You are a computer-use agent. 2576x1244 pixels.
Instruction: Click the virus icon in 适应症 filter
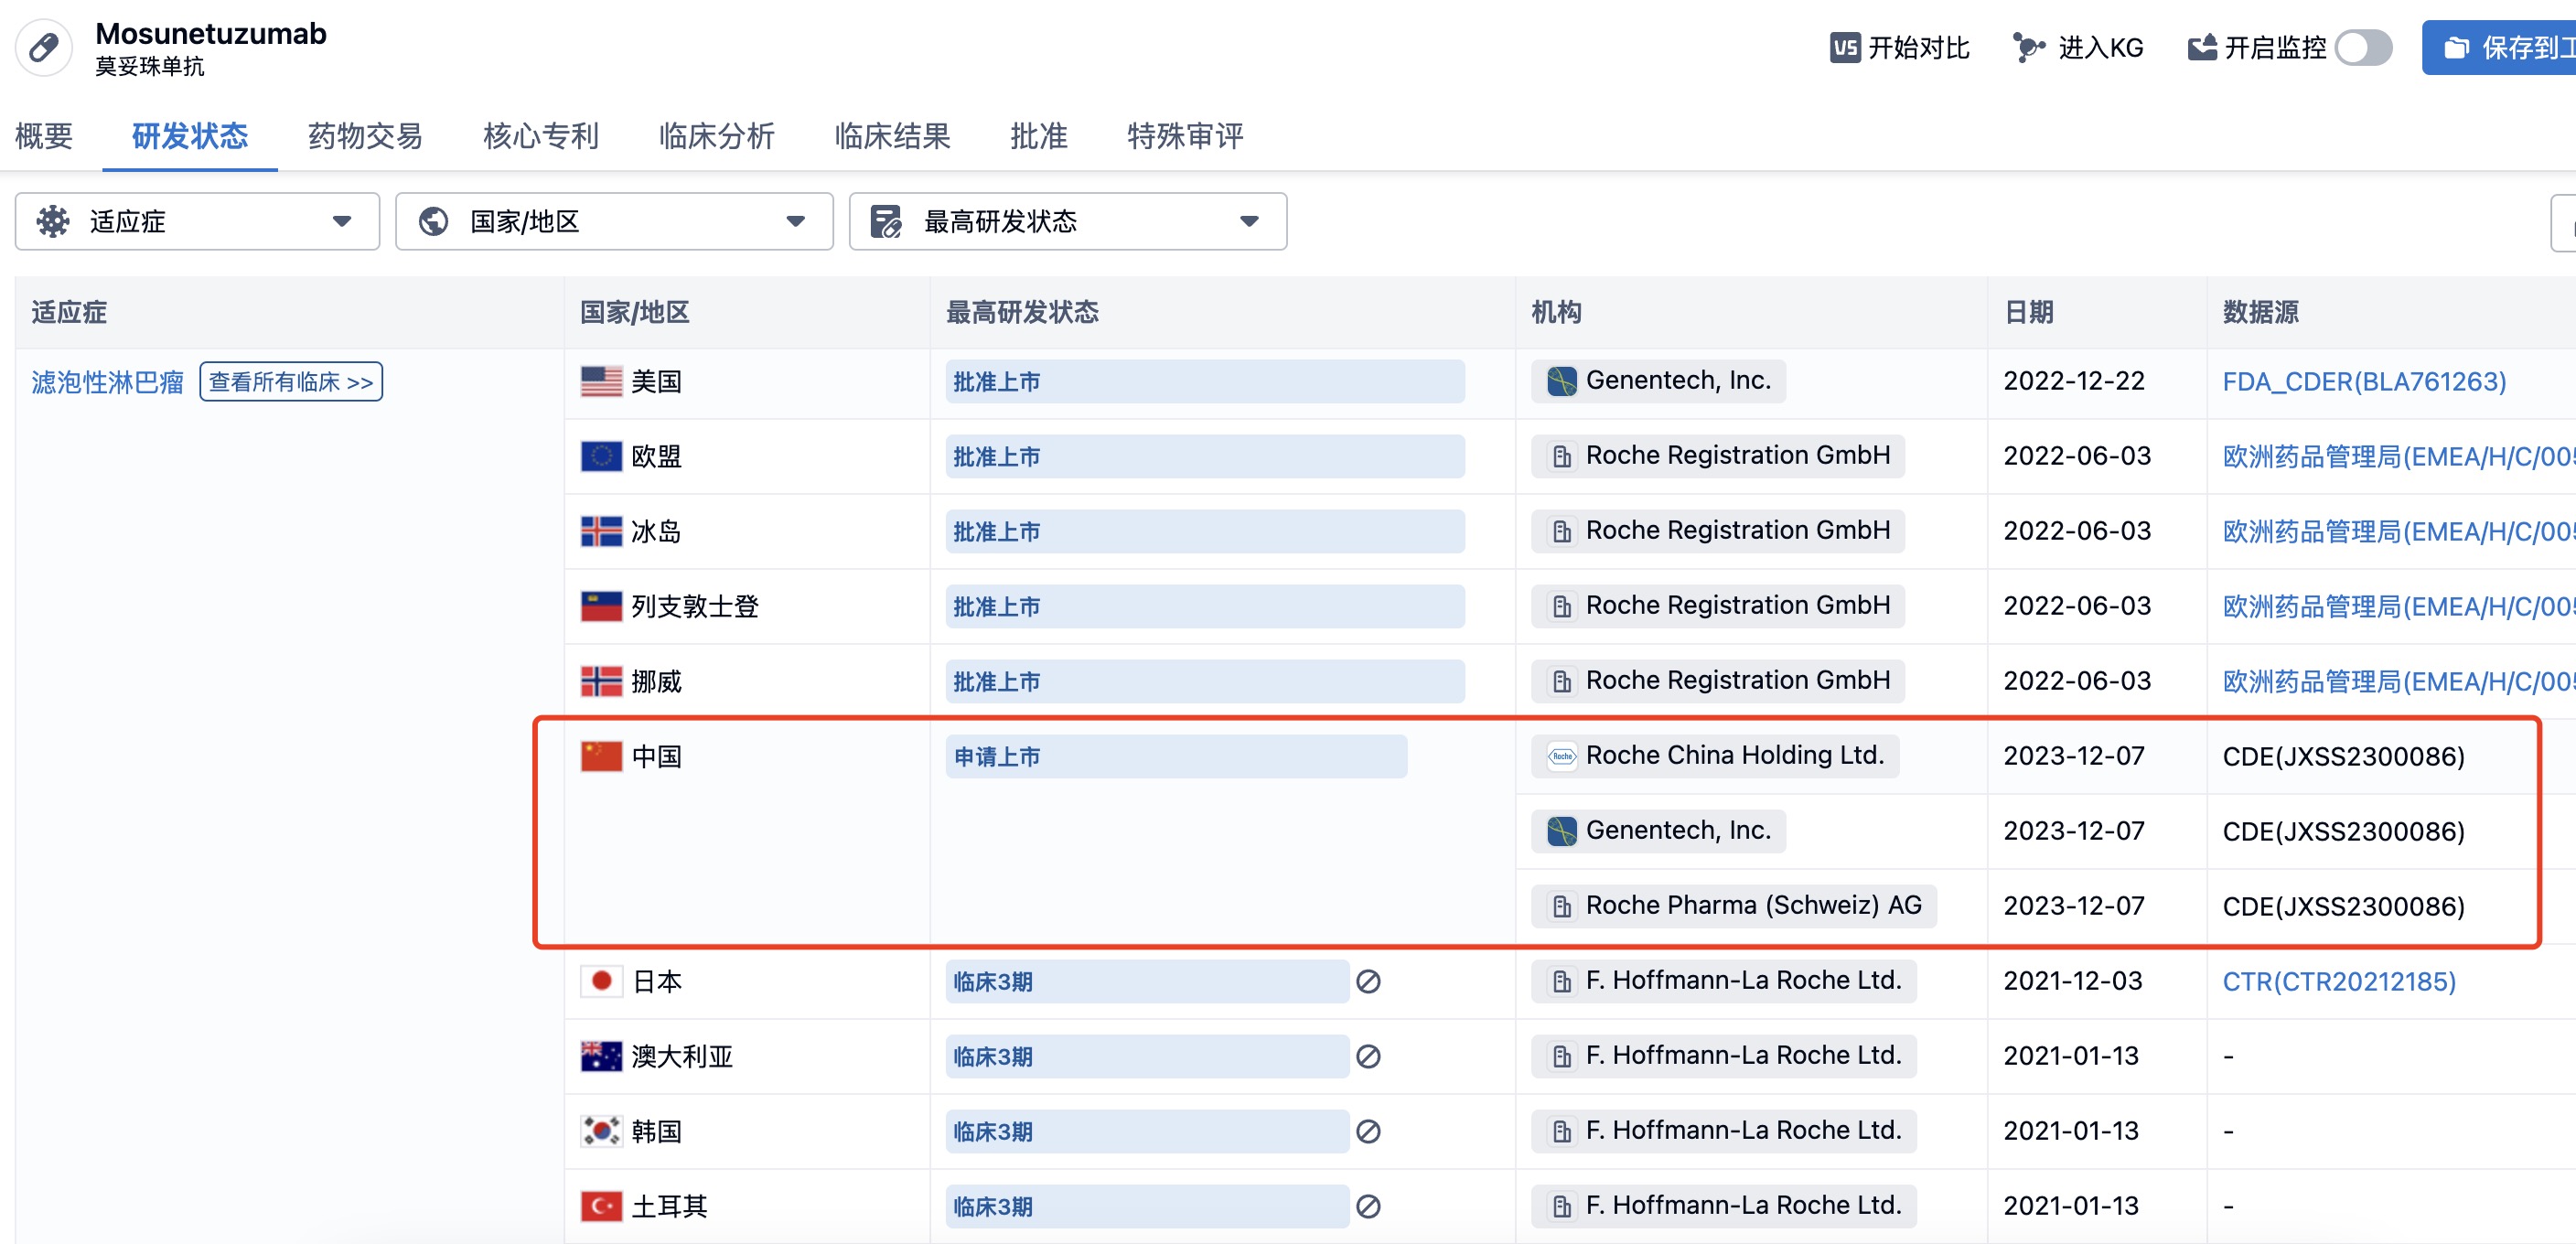pyautogui.click(x=53, y=221)
